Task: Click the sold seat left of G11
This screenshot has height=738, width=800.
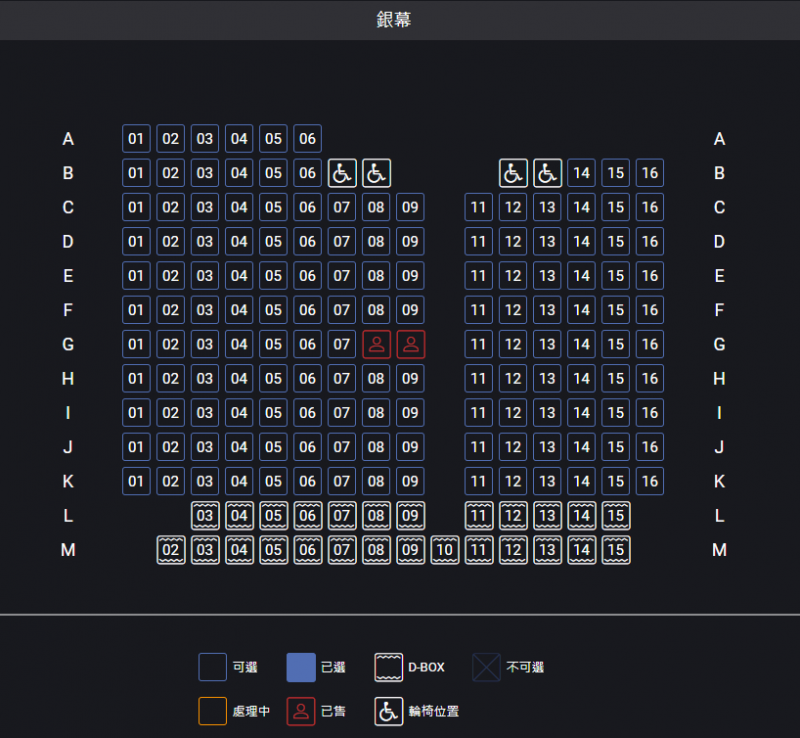Action: point(410,344)
